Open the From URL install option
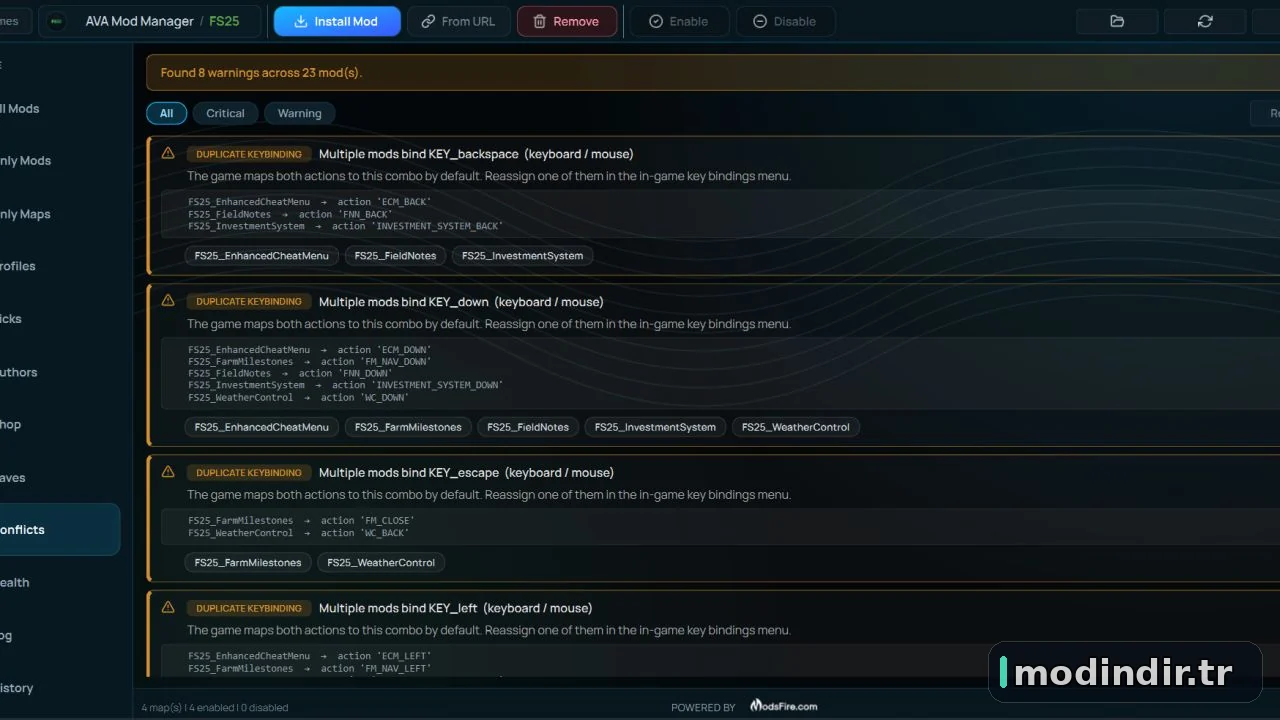This screenshot has width=1280, height=720. click(459, 21)
